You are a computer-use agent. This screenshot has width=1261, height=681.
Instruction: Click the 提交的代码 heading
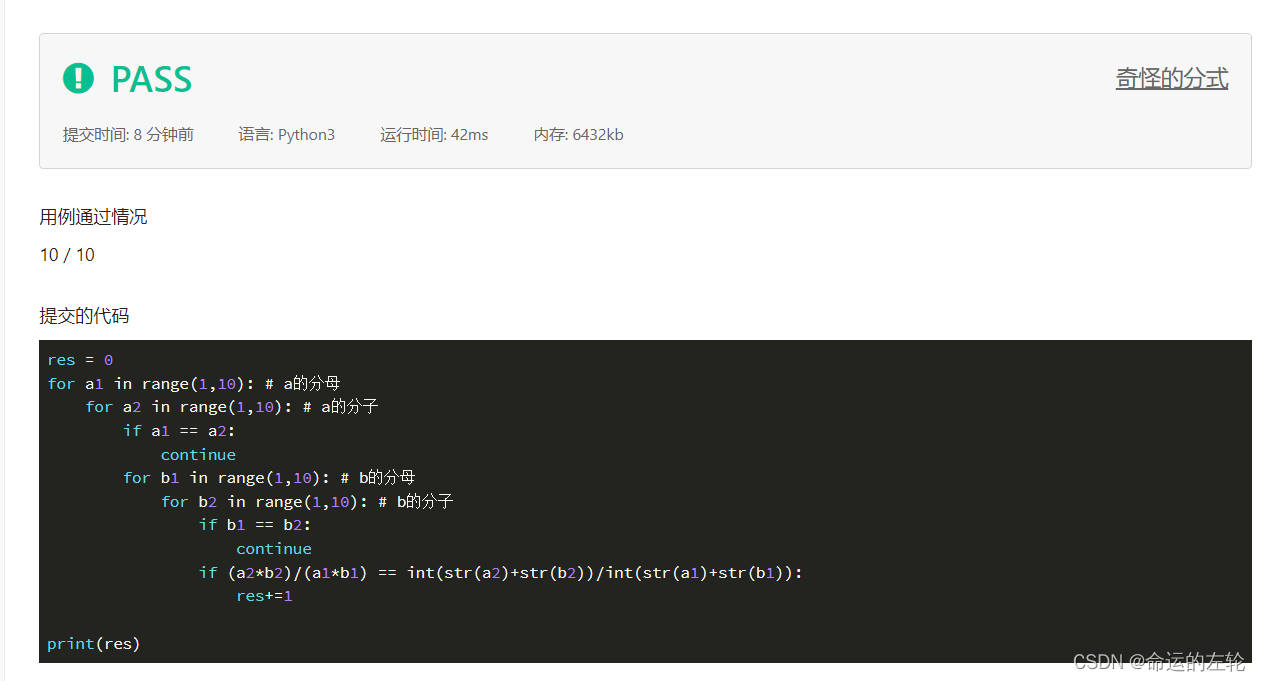(x=84, y=316)
